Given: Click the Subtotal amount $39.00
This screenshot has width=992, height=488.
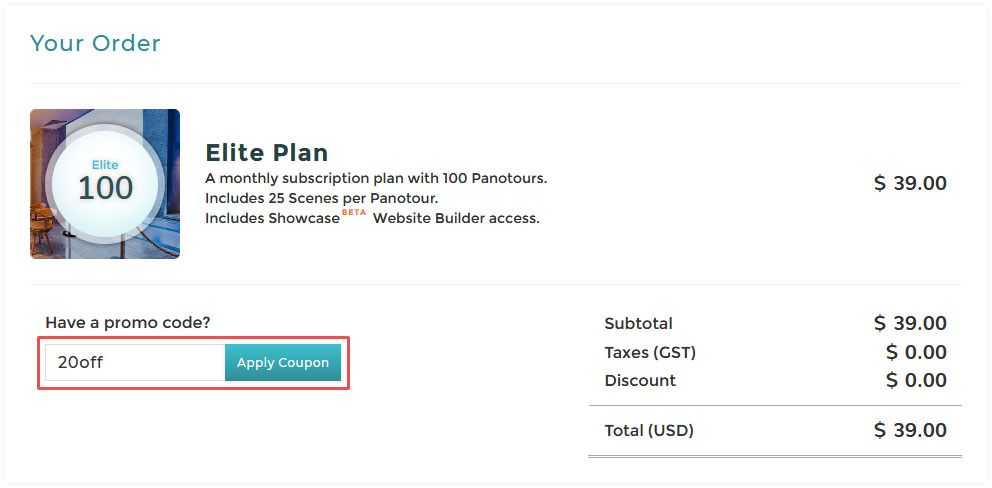Looking at the screenshot, I should pyautogui.click(x=910, y=323).
